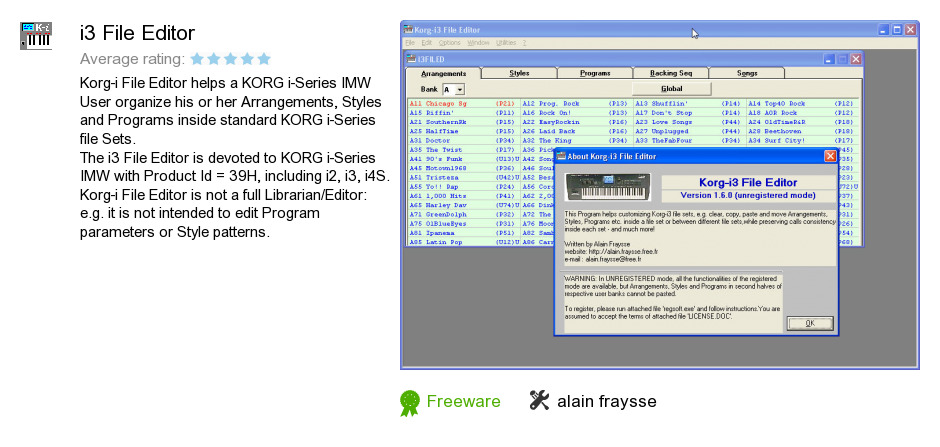Viewport: 940px width, 447px height.
Task: Select arrangement A23 Love Songs
Action: (689, 122)
